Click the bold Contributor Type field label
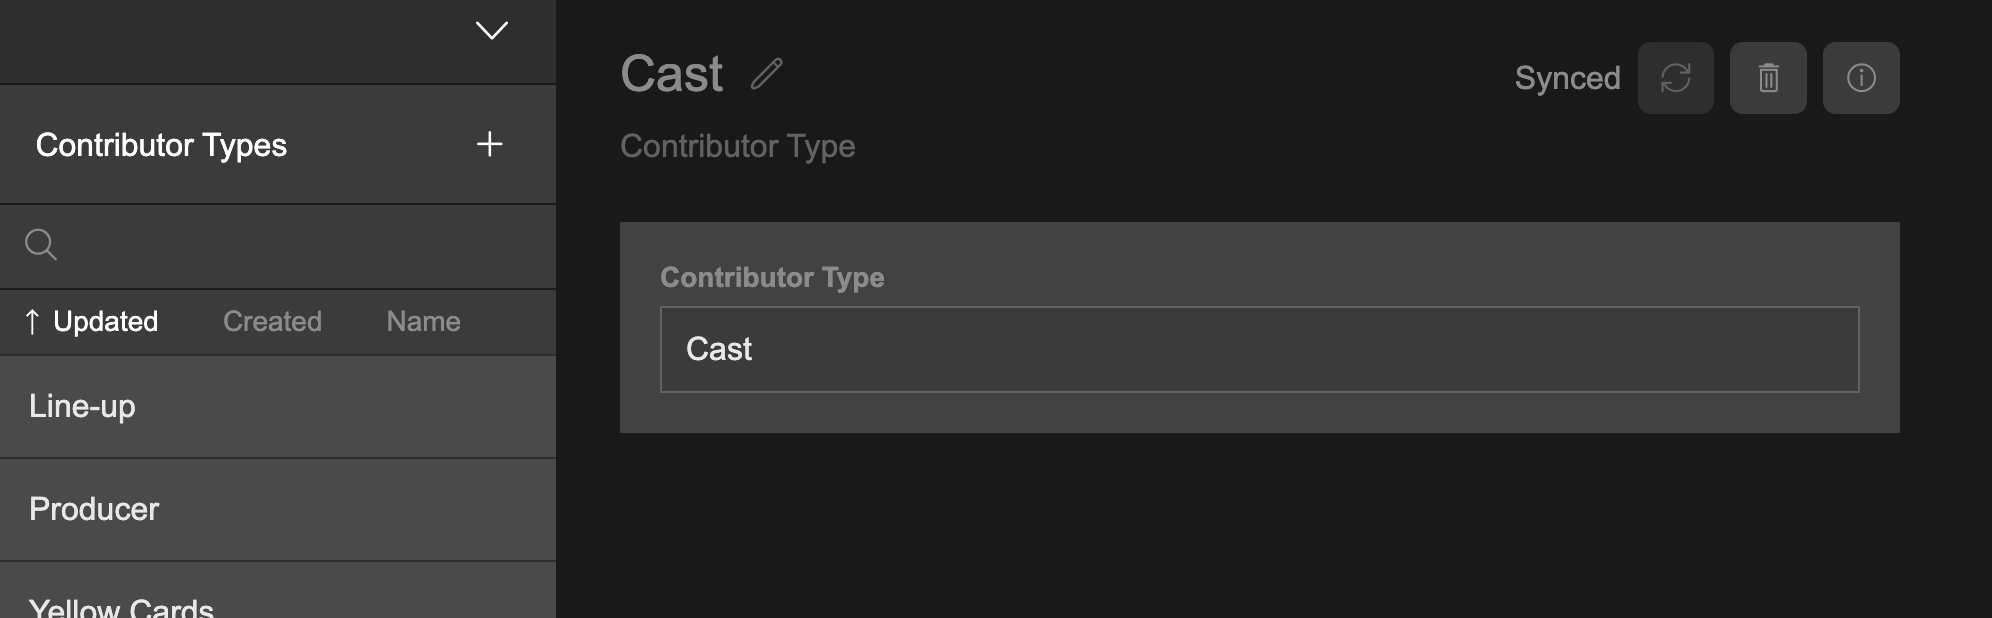Screen dimensions: 1992x618 (x=772, y=278)
